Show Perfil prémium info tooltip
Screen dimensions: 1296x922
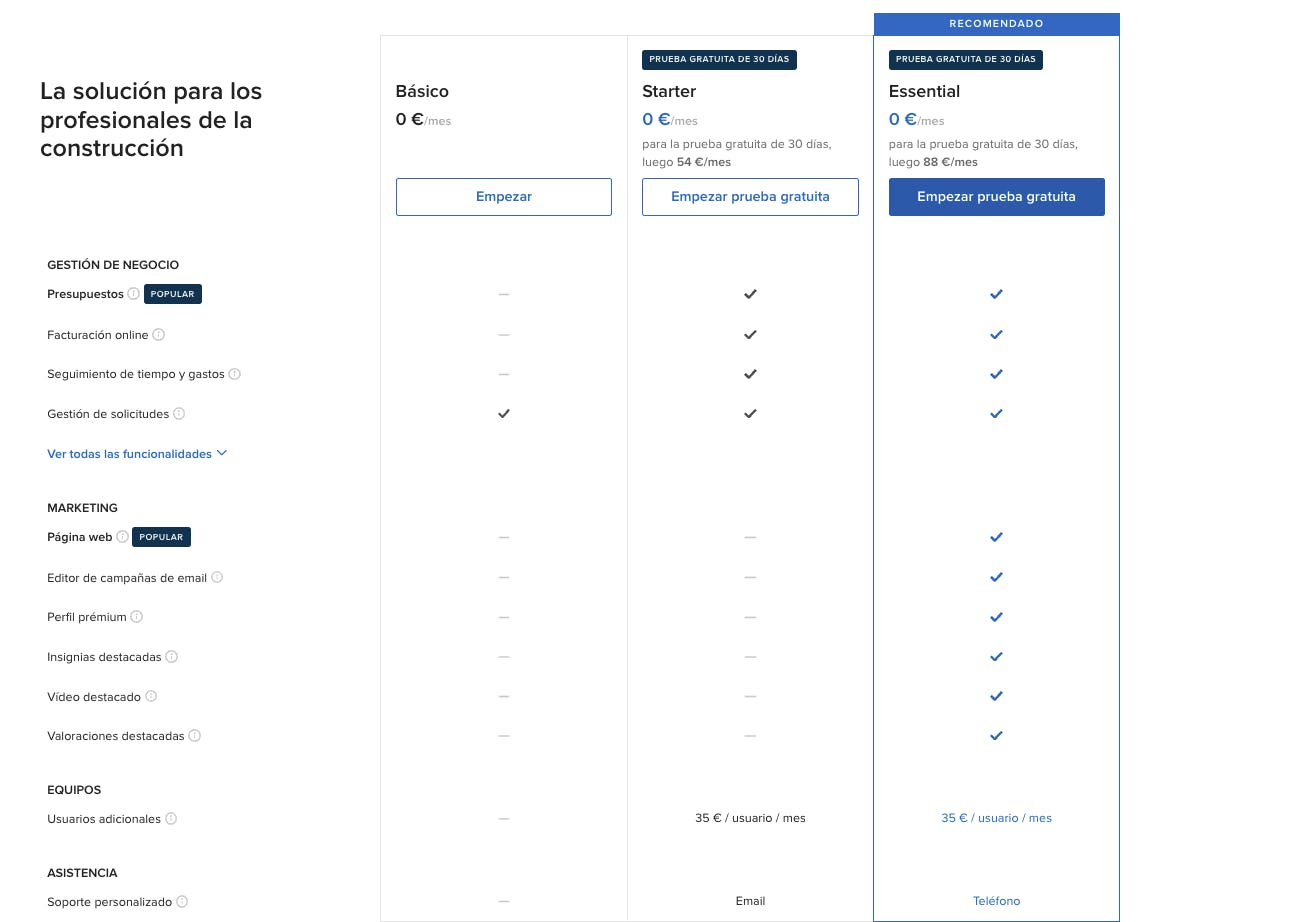coord(137,617)
